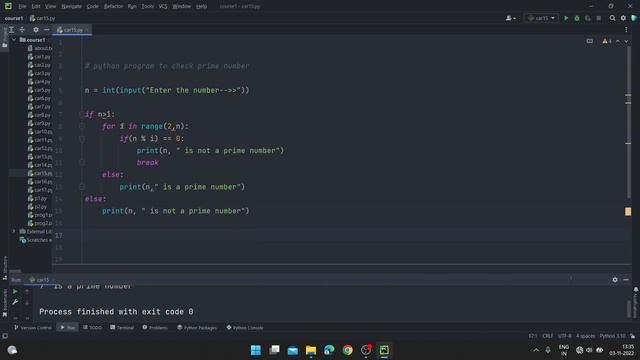Start debugging with the bug icon
Screen dimensions: 640x360
(x=577, y=18)
